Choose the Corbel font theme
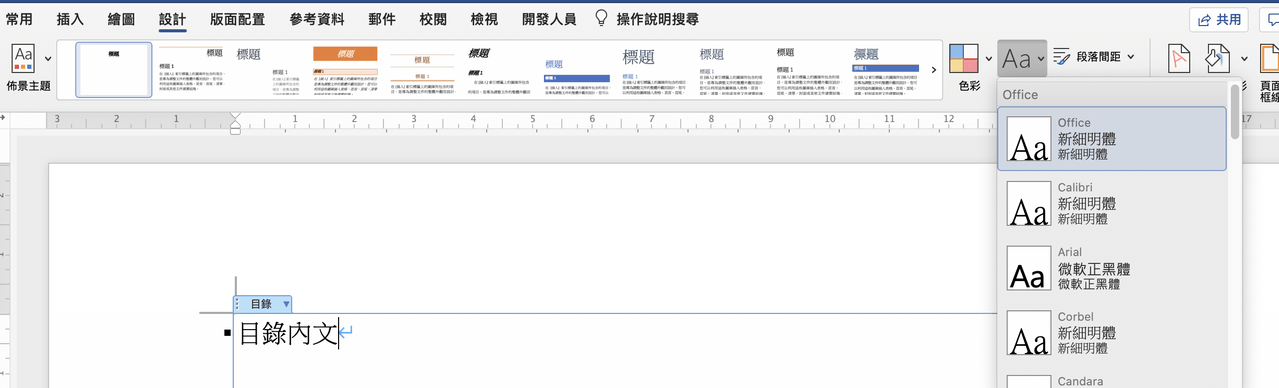This screenshot has width=1279, height=388. [1112, 333]
